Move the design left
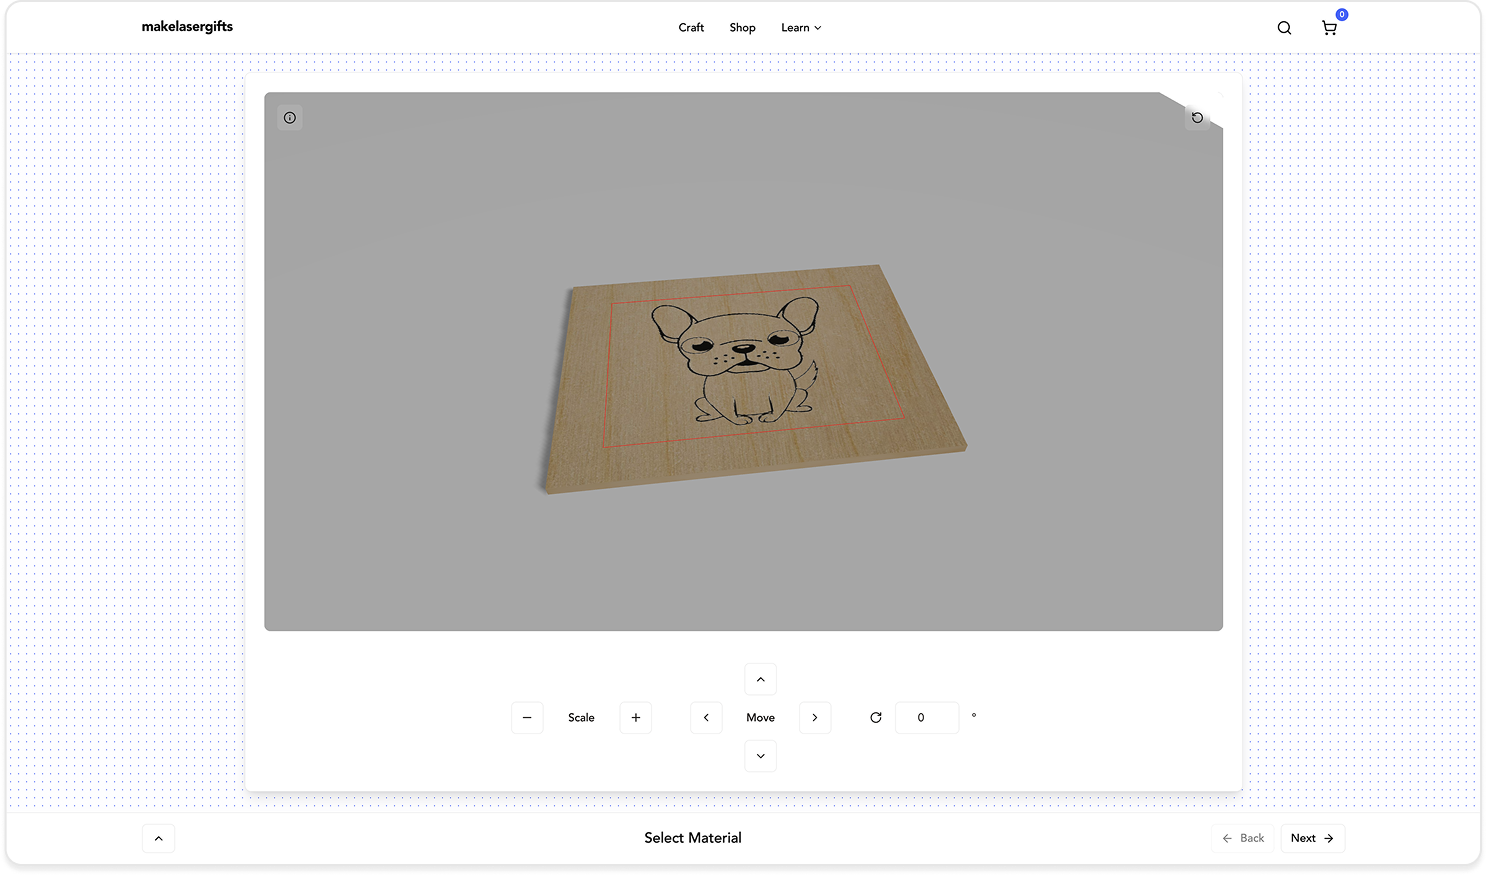The image size is (1487, 876). [x=706, y=717]
